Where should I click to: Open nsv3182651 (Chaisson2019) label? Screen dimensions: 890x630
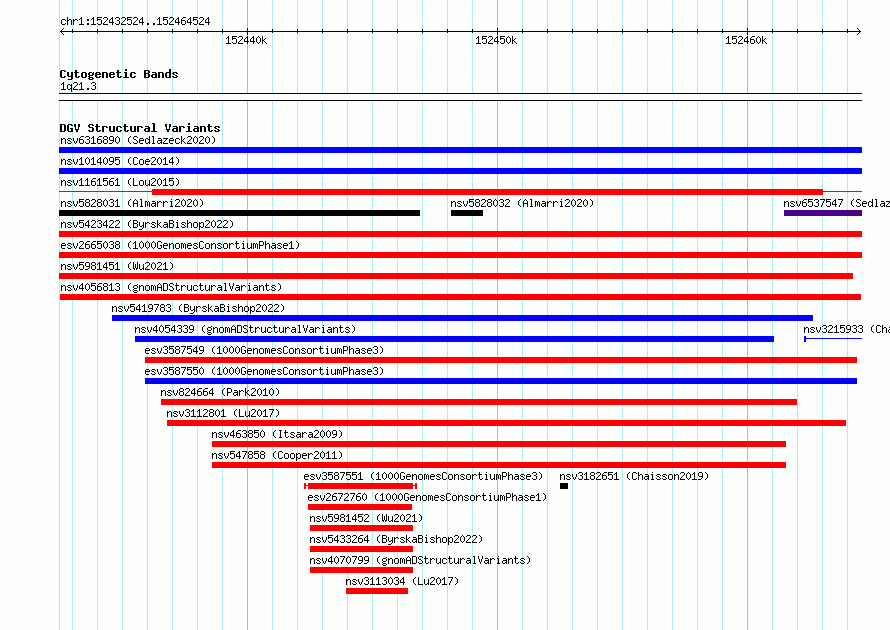click(x=634, y=476)
